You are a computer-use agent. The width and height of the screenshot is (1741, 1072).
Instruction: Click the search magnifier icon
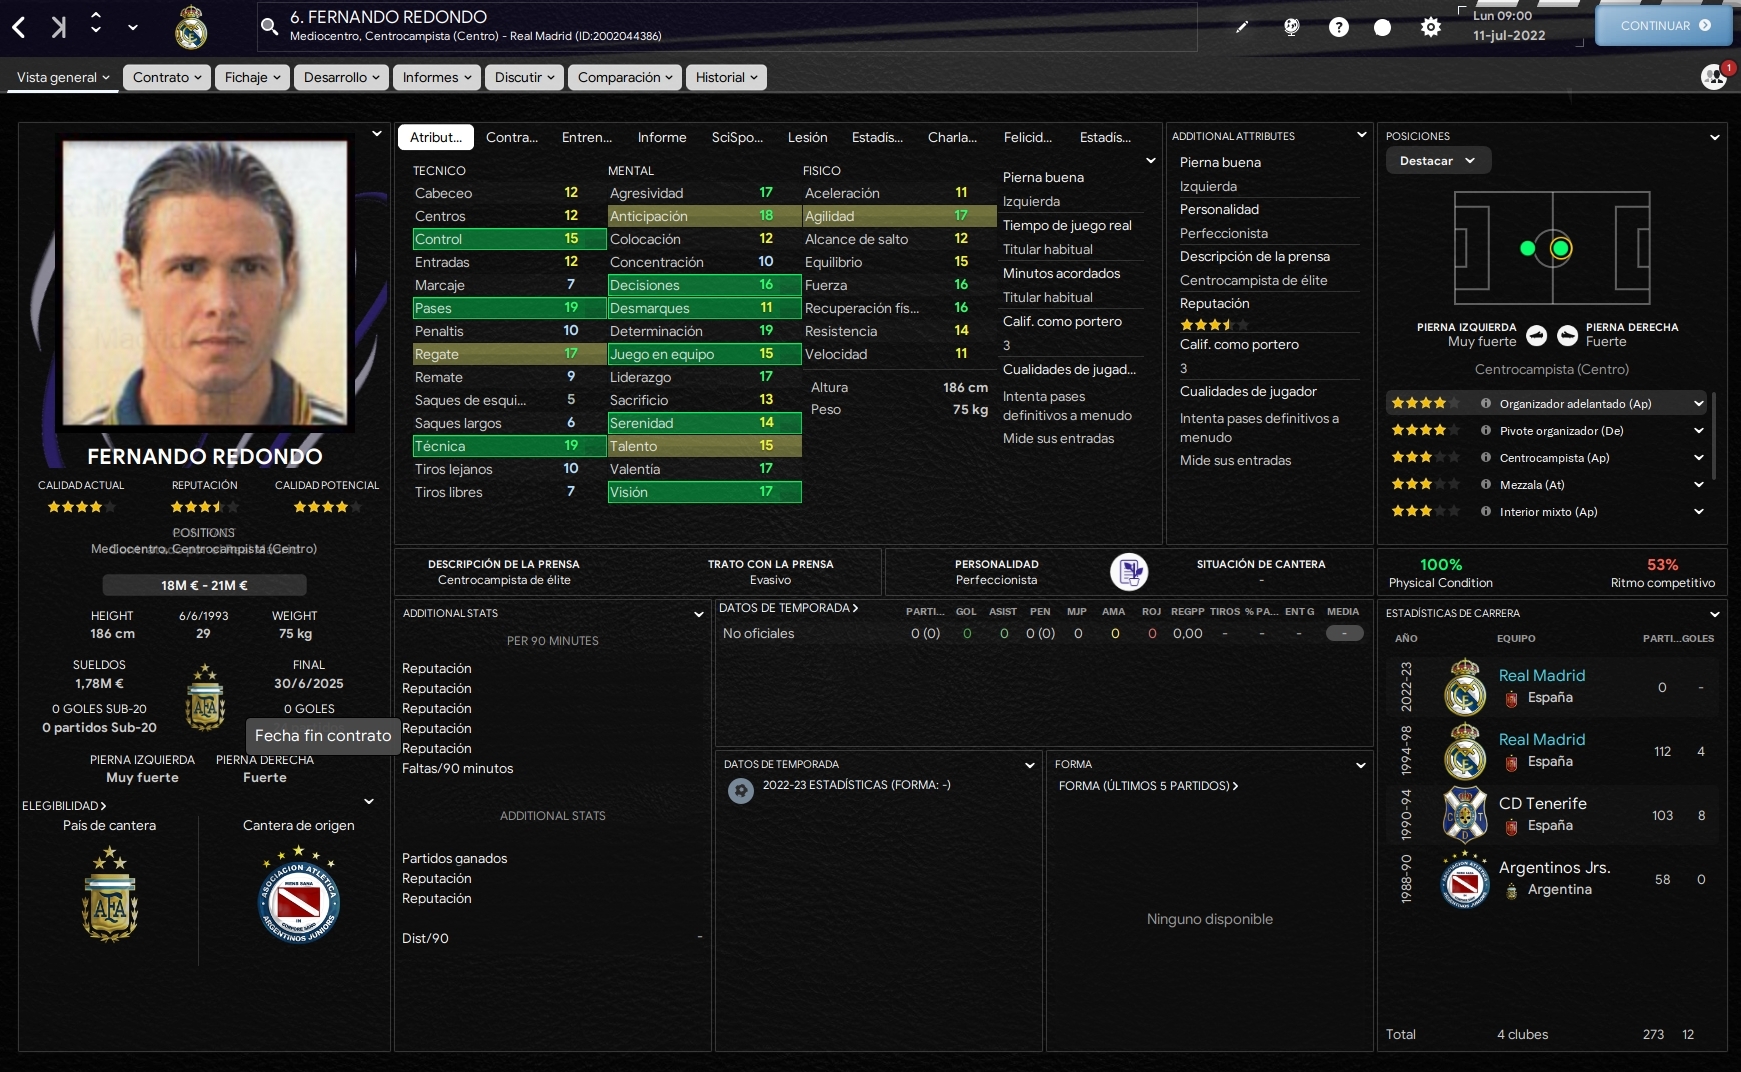point(269,27)
